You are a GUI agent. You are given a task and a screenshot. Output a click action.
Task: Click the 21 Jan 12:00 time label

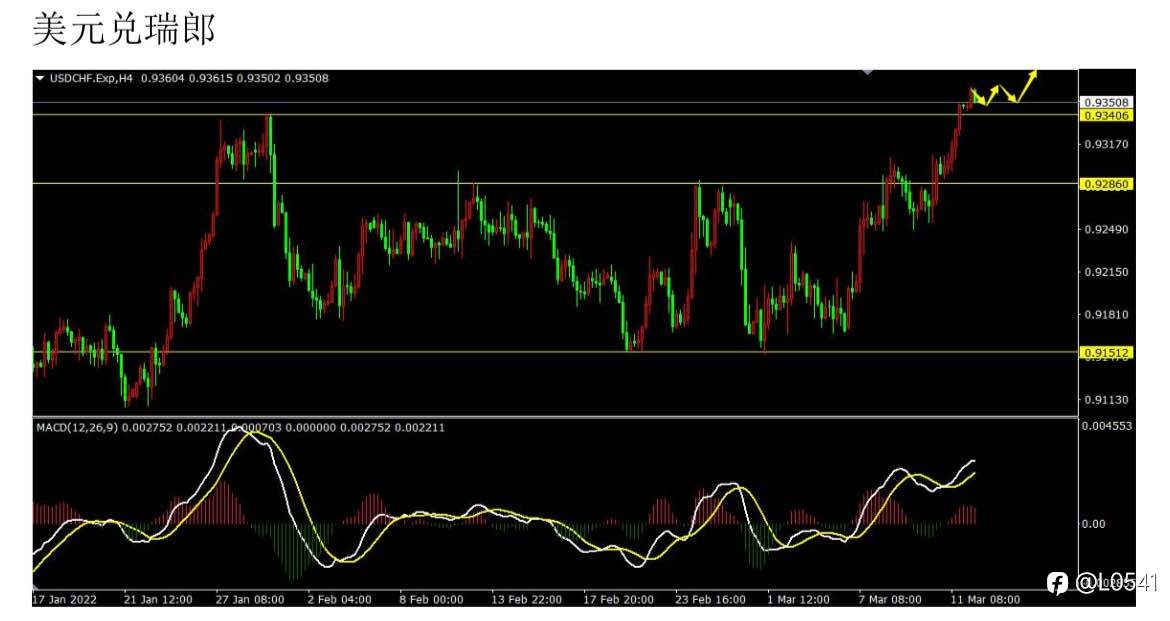(158, 599)
